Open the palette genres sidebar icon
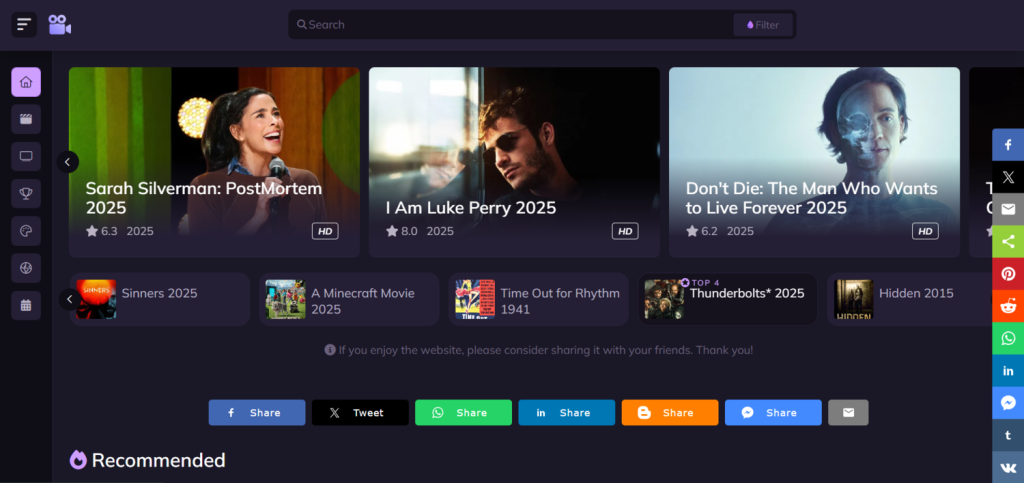 coord(26,230)
